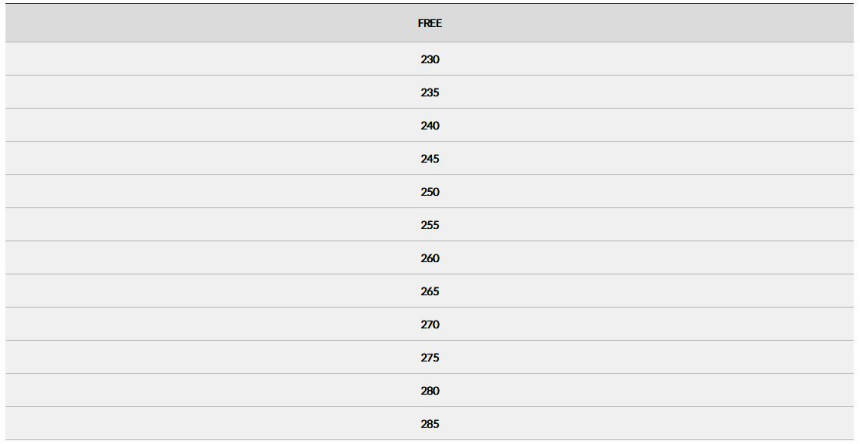Choose the 245 size value
The height and width of the screenshot is (444, 860).
429,158
